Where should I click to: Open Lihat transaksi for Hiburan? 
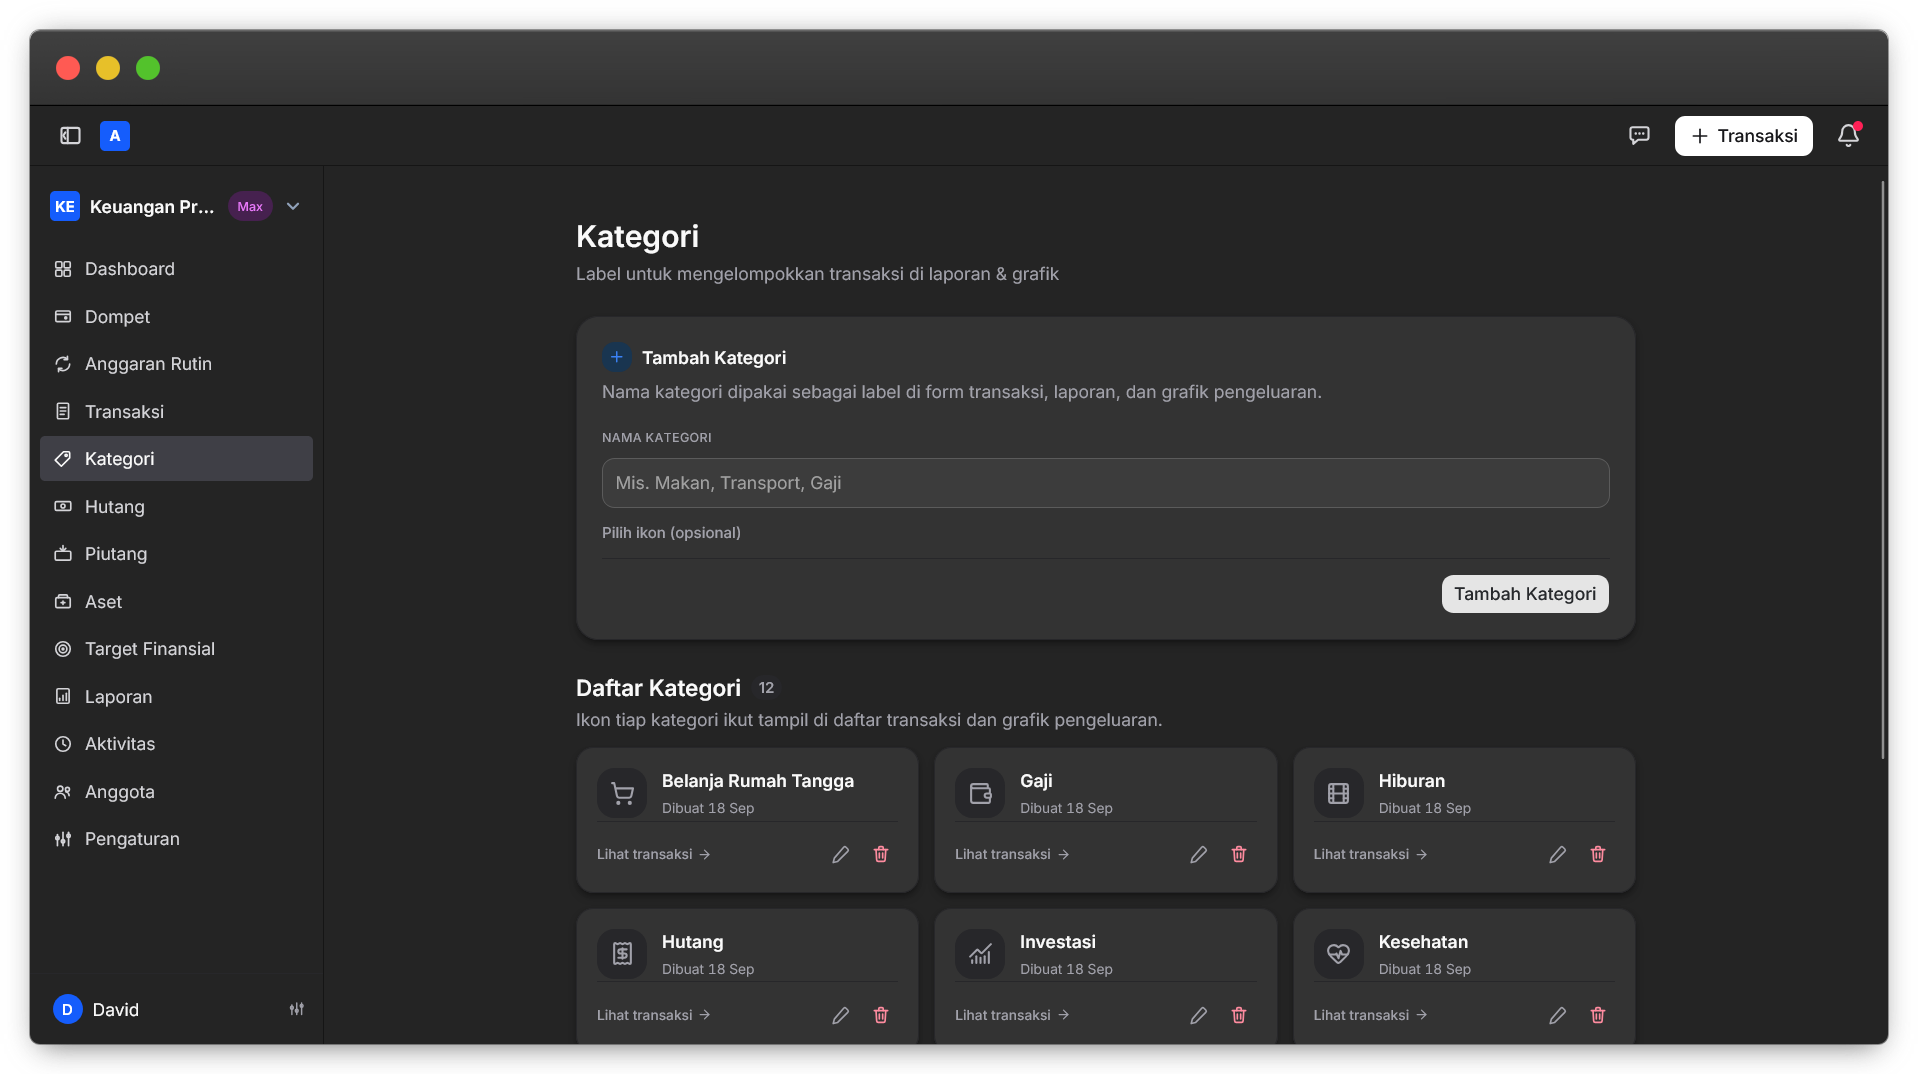pyautogui.click(x=1370, y=855)
